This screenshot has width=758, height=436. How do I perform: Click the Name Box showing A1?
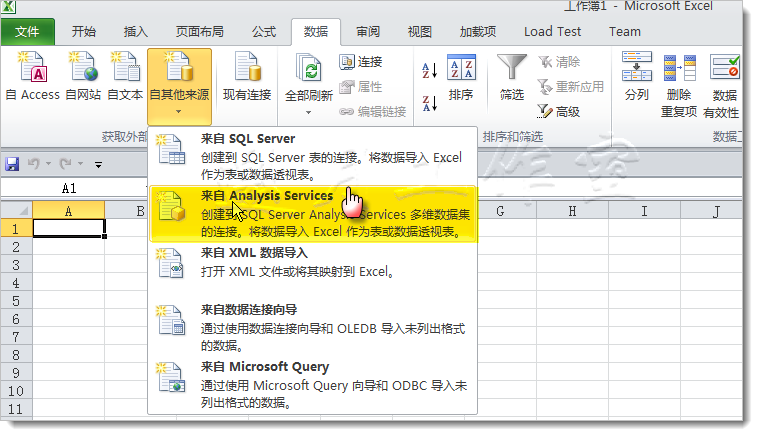(x=69, y=189)
